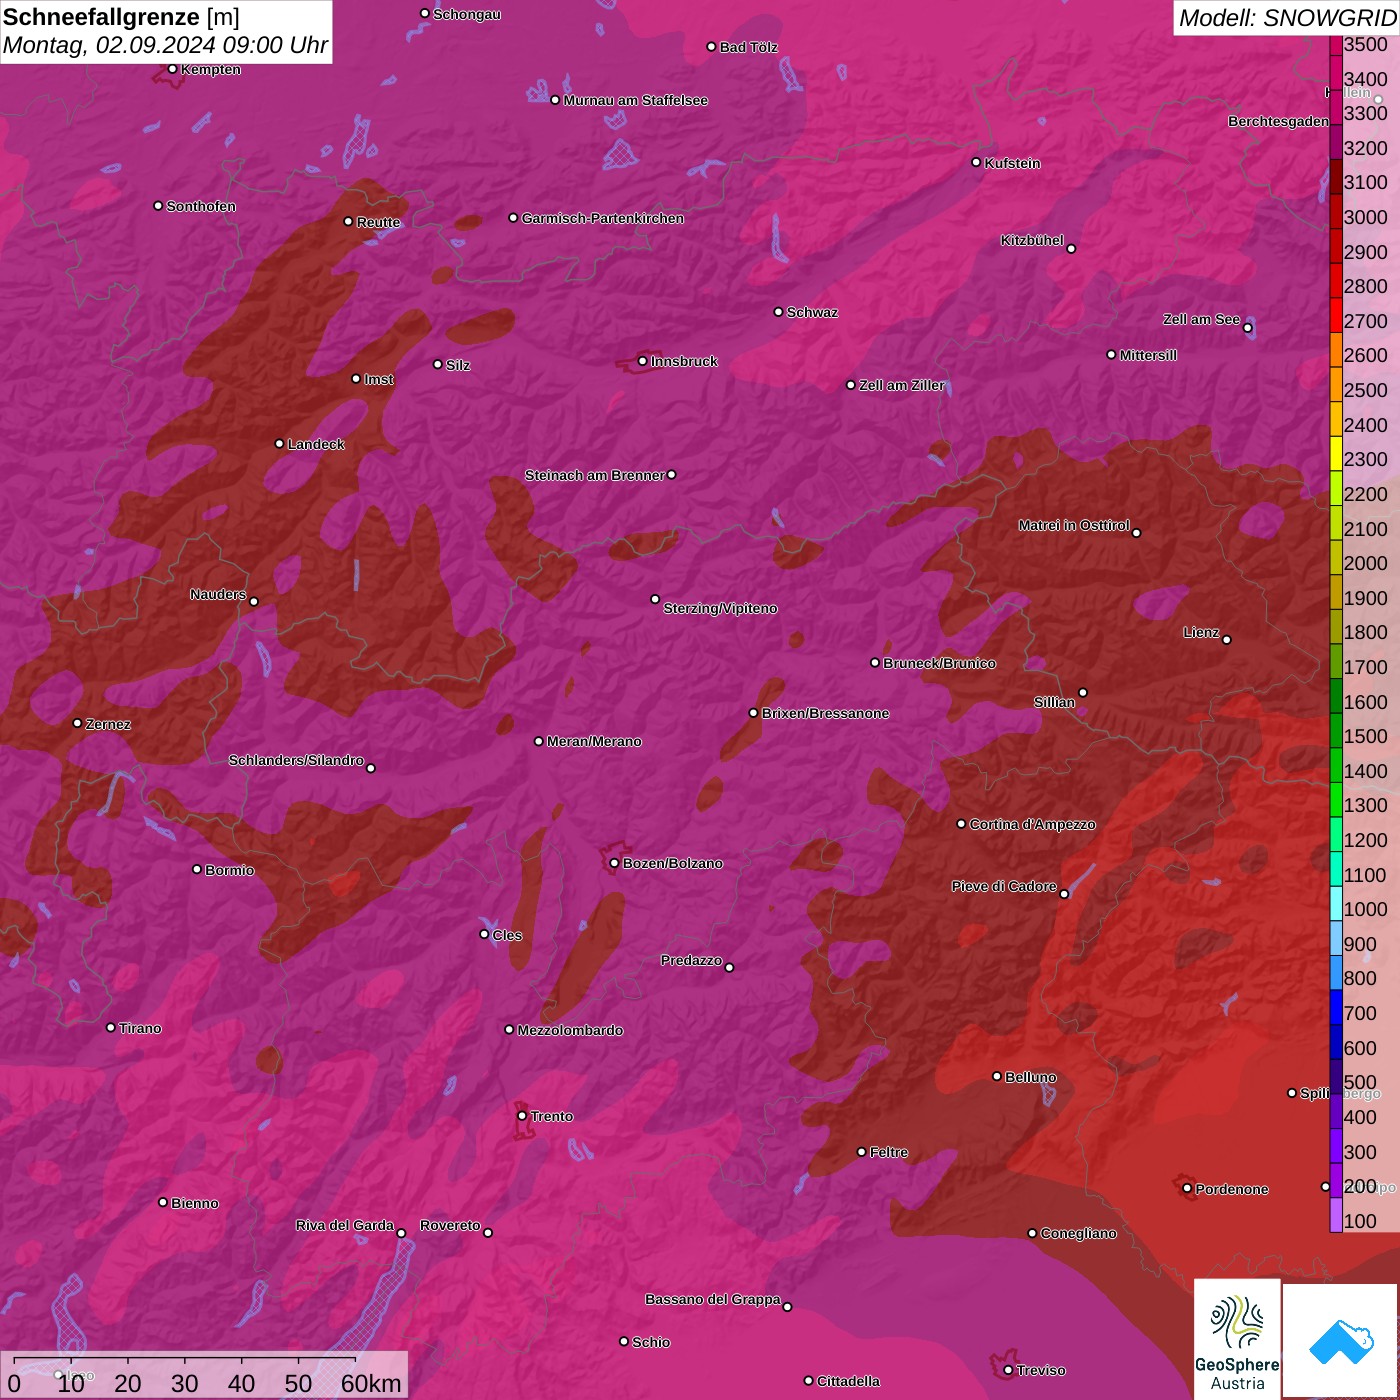Click the Kempten city marker
This screenshot has height=1400, width=1400.
pyautogui.click(x=173, y=69)
